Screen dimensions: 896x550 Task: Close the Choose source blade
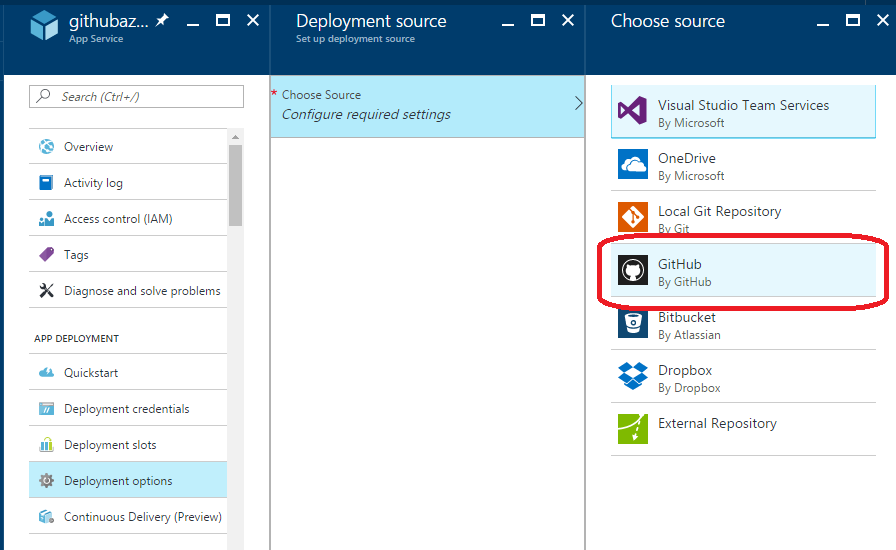883,21
